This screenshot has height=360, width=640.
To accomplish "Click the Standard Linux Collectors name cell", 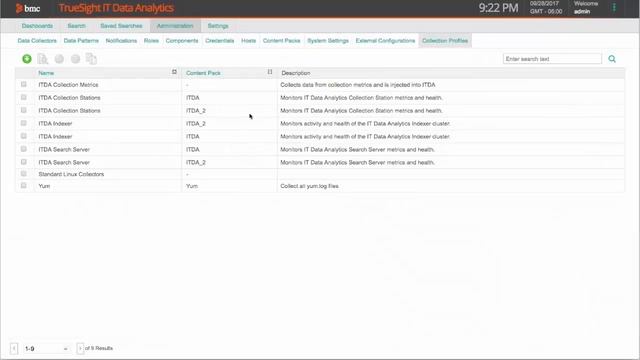I will point(71,174).
